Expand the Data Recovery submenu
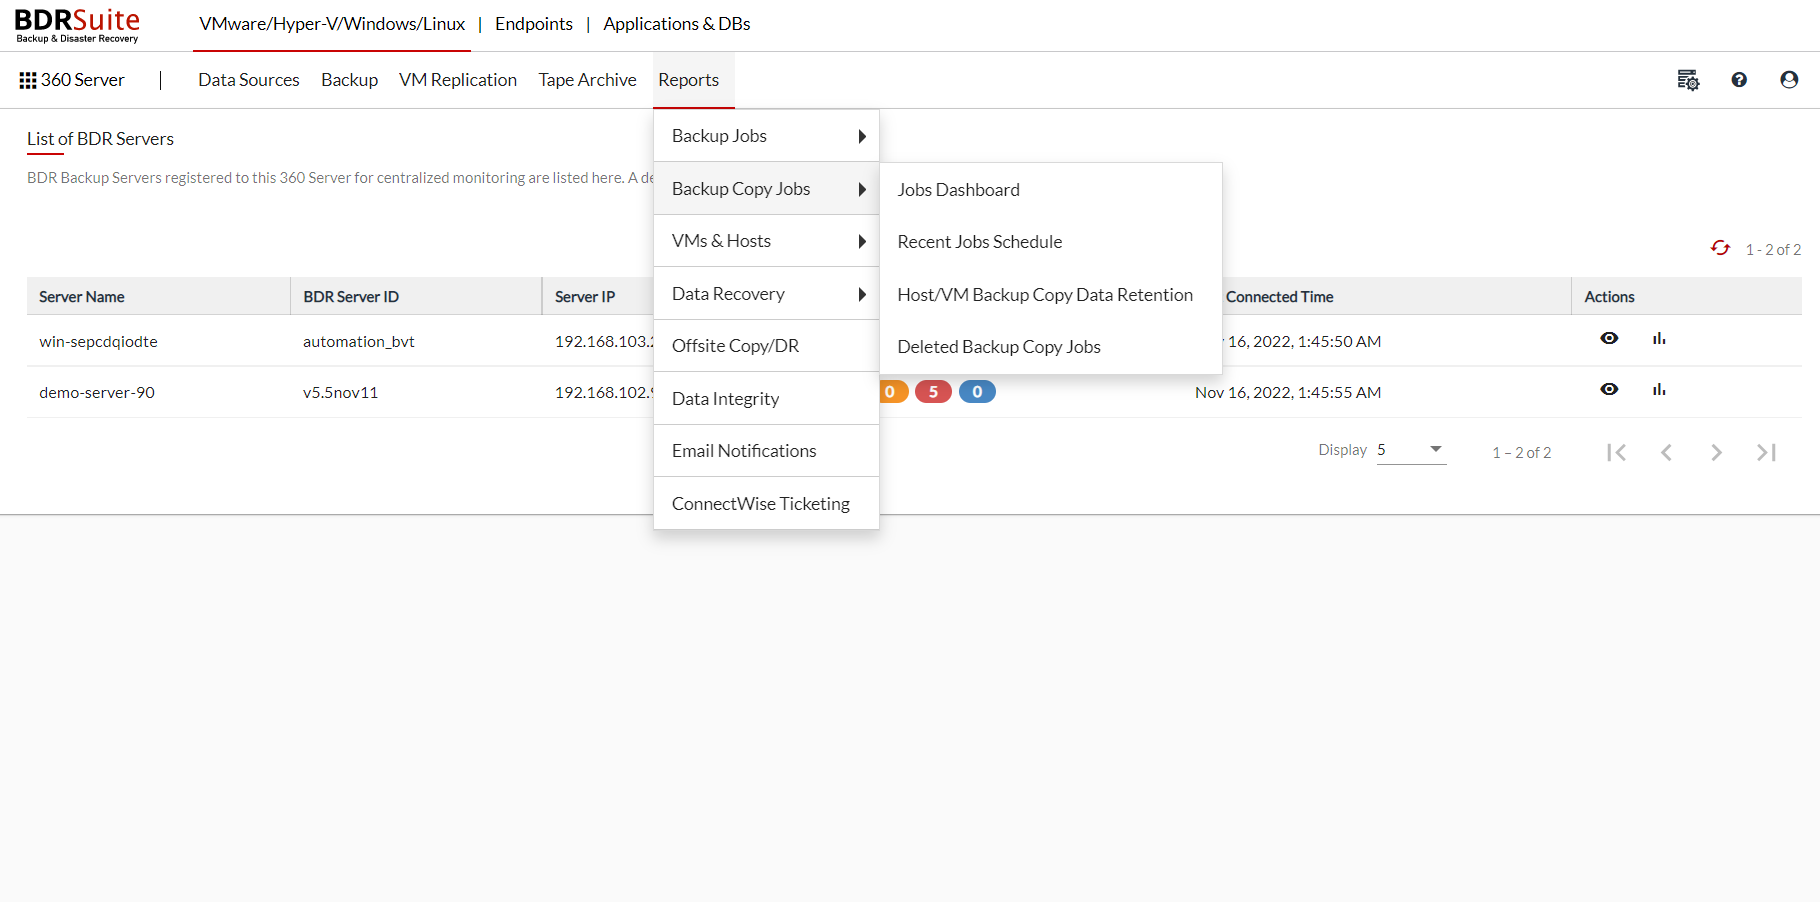 (x=766, y=294)
